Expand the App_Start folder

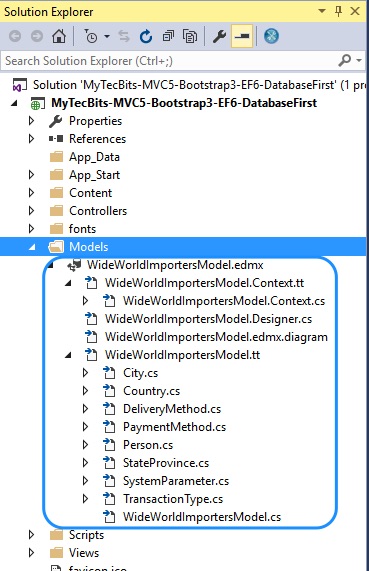[x=31, y=175]
